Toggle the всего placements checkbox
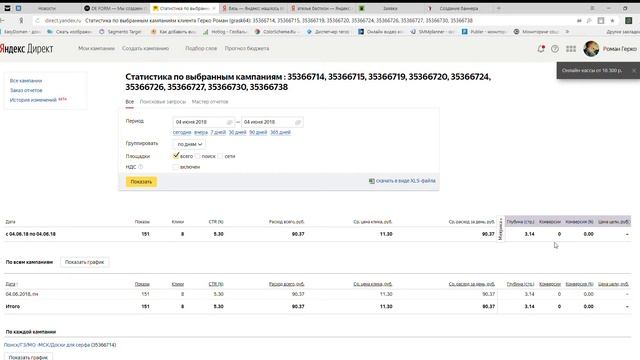 (176, 156)
